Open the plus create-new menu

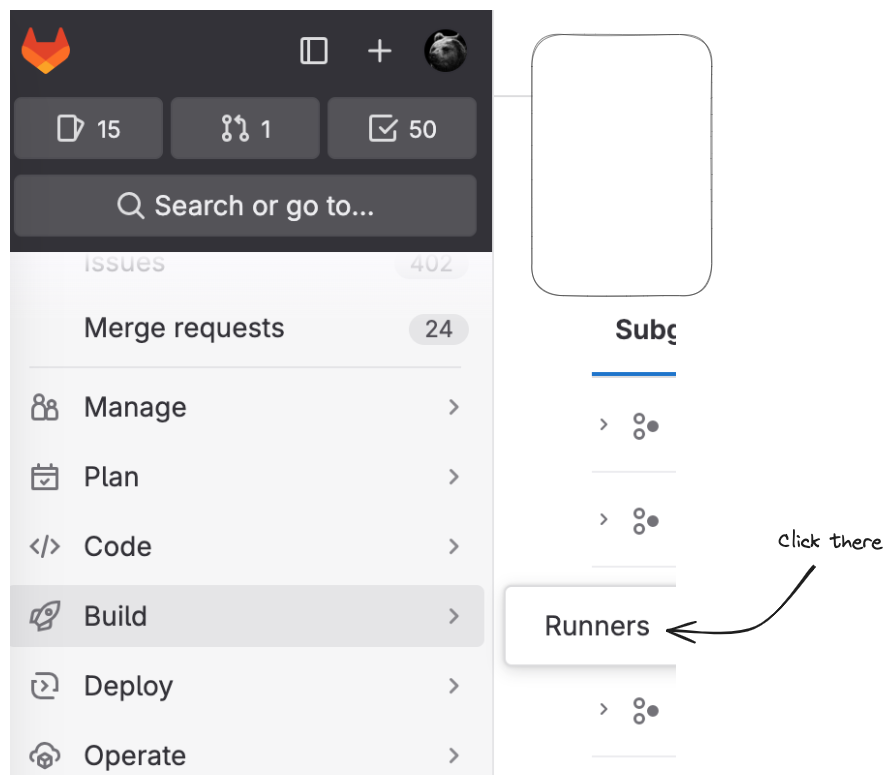tap(379, 51)
